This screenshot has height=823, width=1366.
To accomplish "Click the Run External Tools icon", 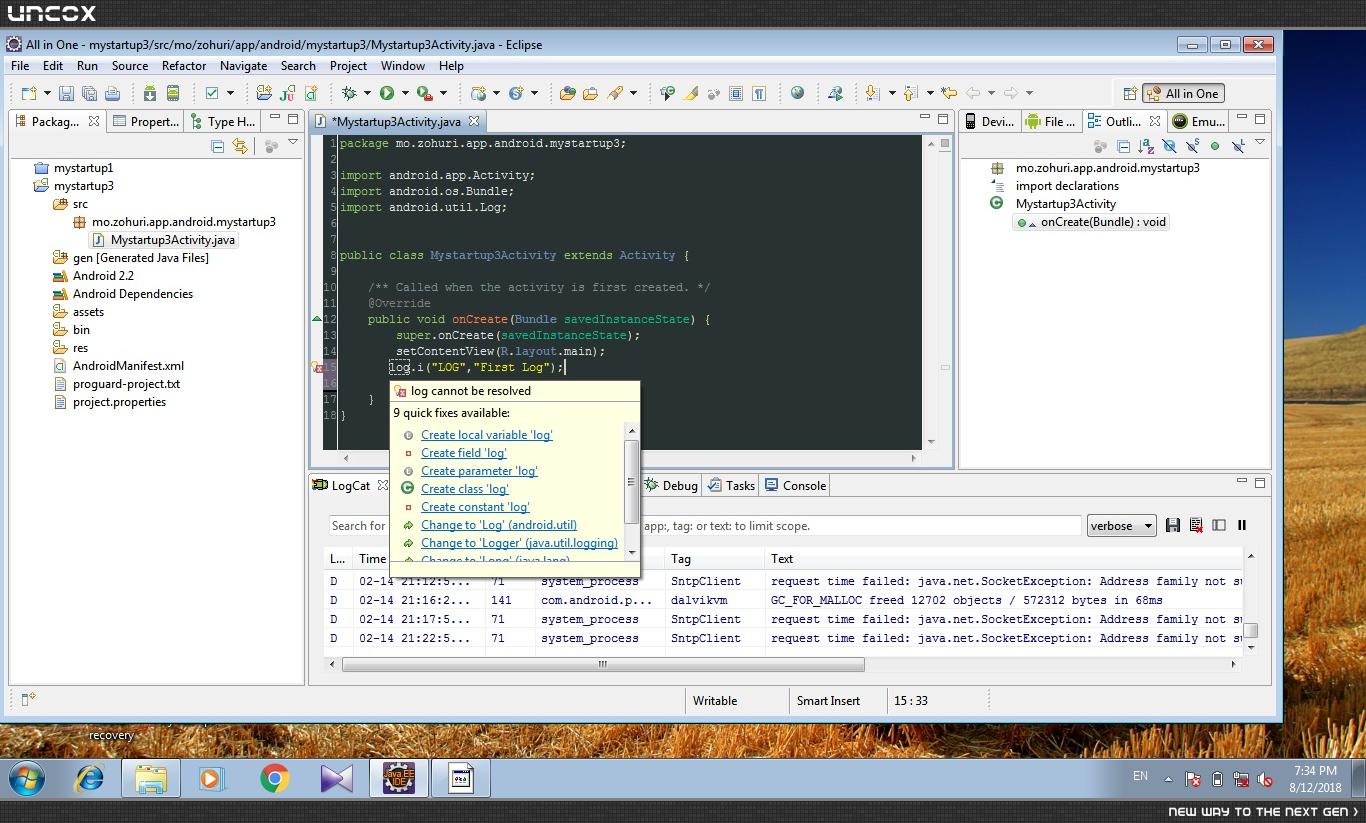I will coord(424,93).
